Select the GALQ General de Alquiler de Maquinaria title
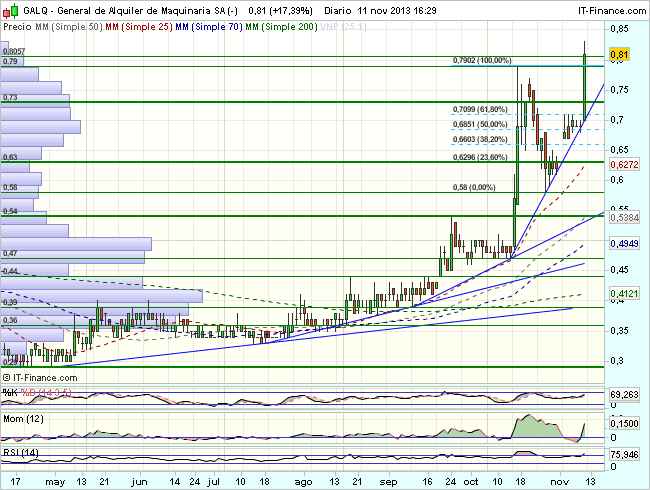Screen dimensions: 650x490 point(130,11)
